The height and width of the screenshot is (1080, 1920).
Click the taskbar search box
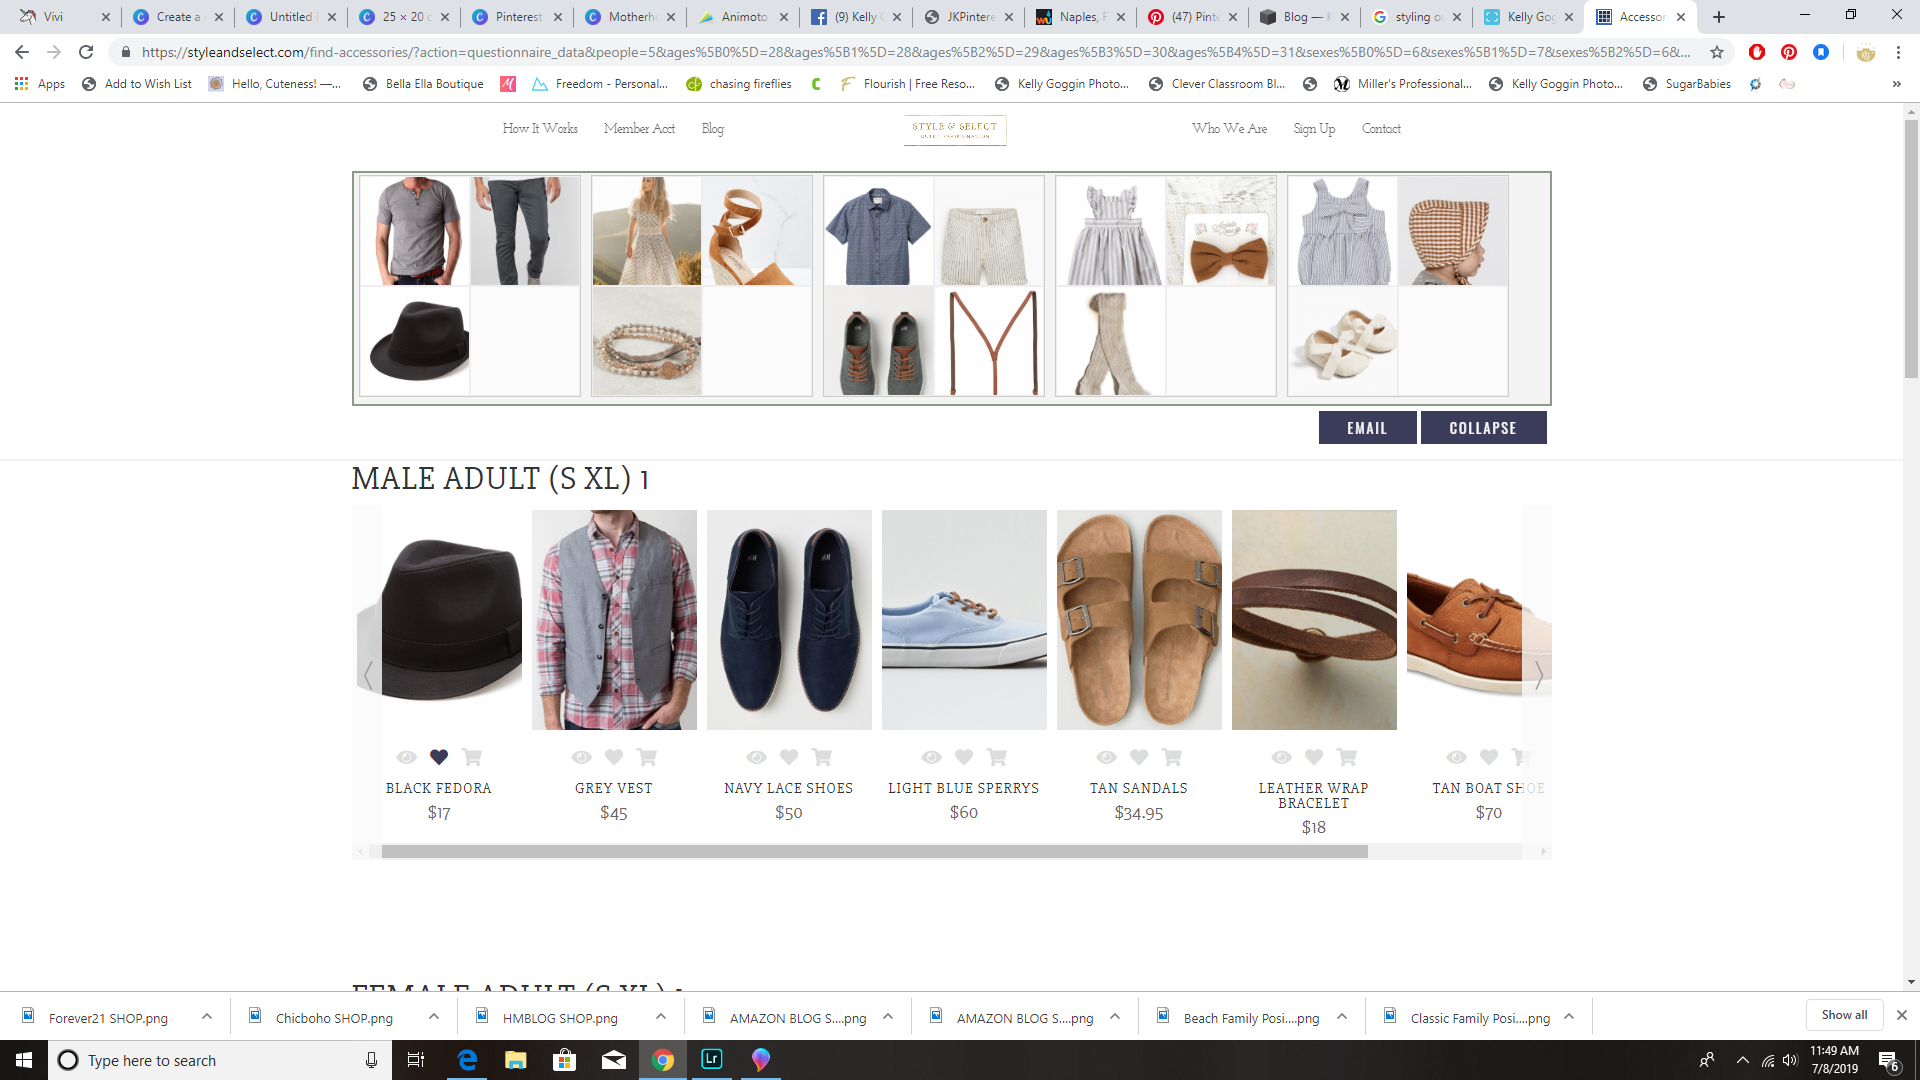tap(219, 1060)
